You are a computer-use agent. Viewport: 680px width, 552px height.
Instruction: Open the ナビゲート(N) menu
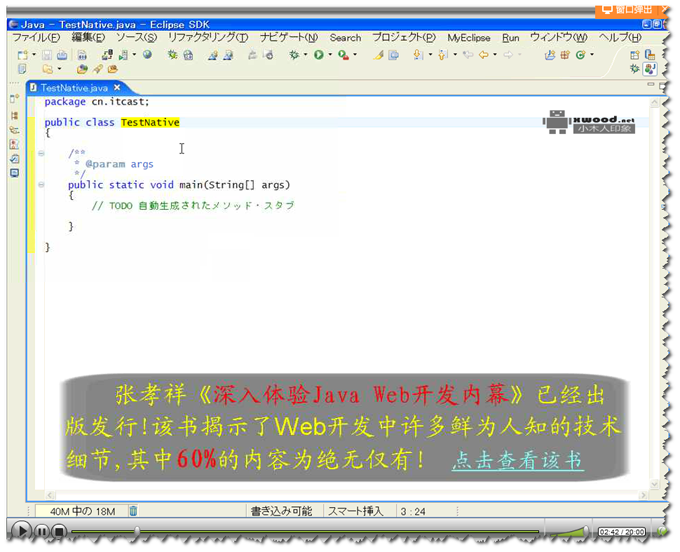point(289,38)
